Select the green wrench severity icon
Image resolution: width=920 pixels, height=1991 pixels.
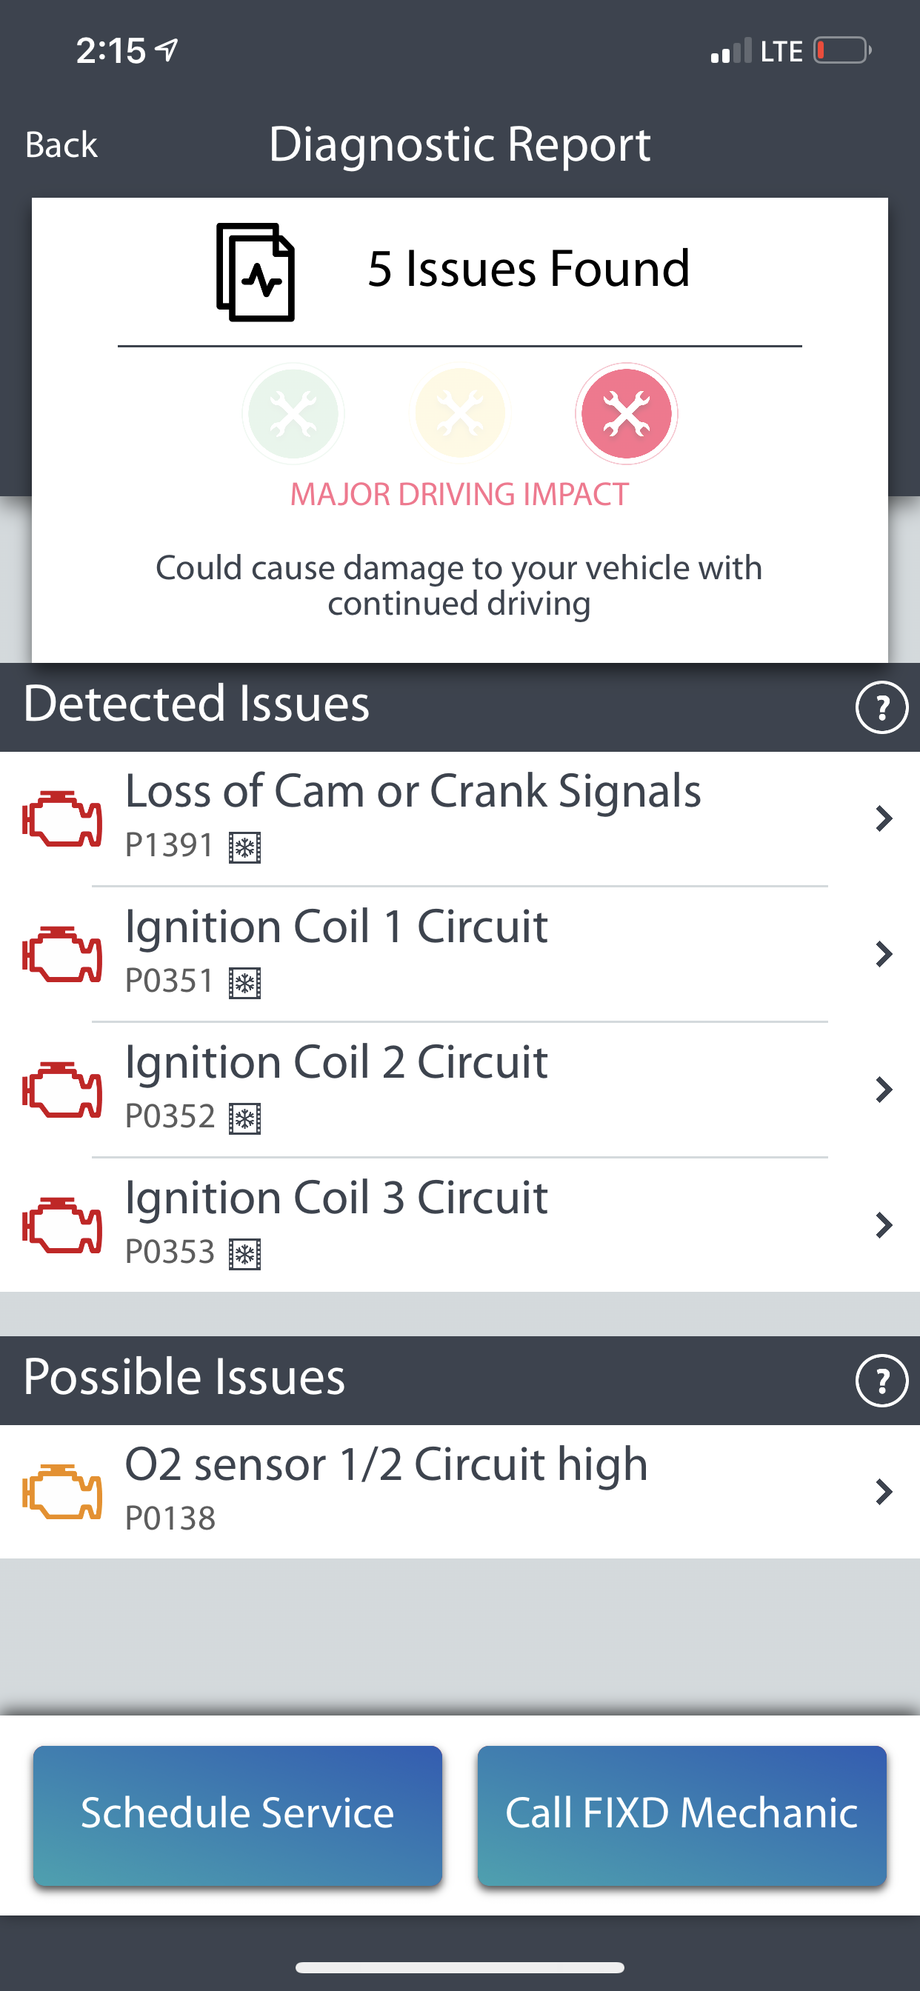pos(293,414)
